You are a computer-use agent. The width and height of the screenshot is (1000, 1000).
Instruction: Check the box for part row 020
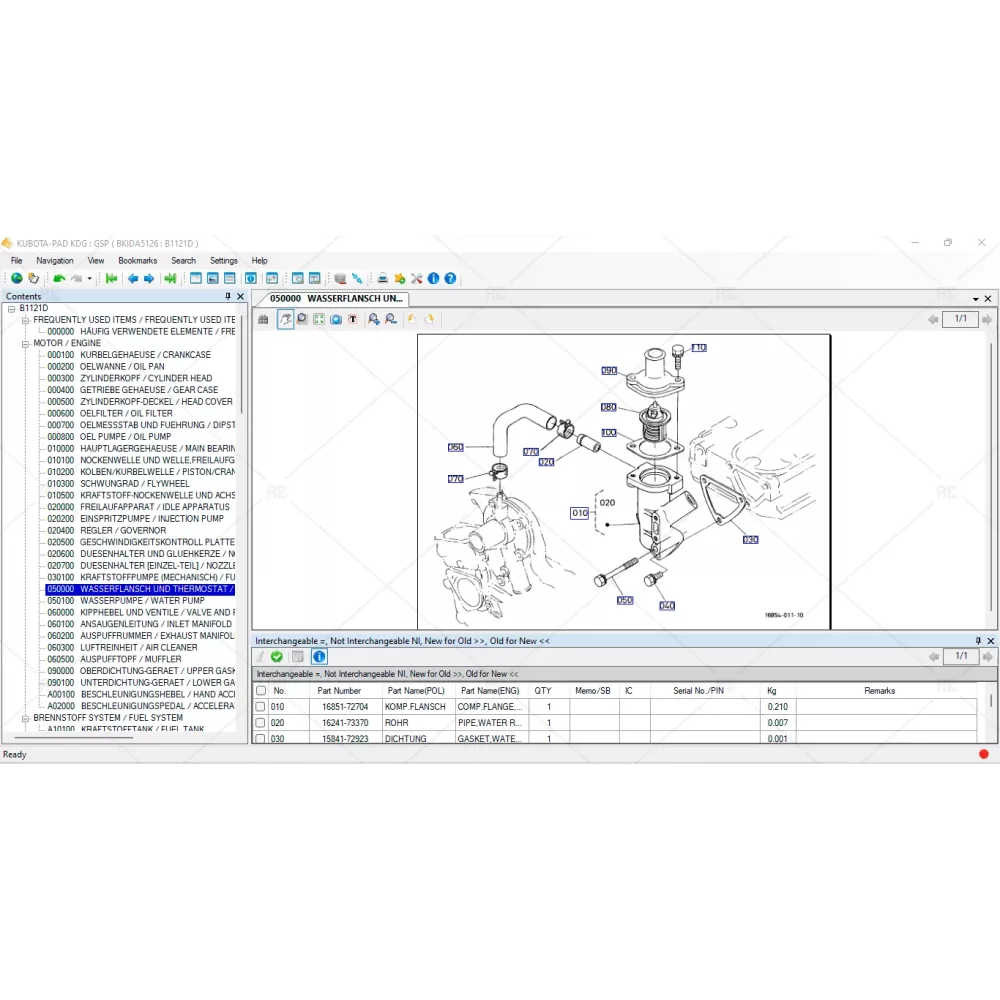click(x=261, y=723)
